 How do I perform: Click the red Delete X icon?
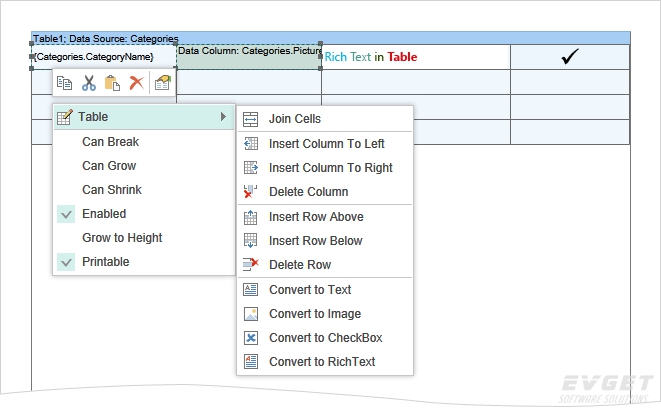pos(136,83)
